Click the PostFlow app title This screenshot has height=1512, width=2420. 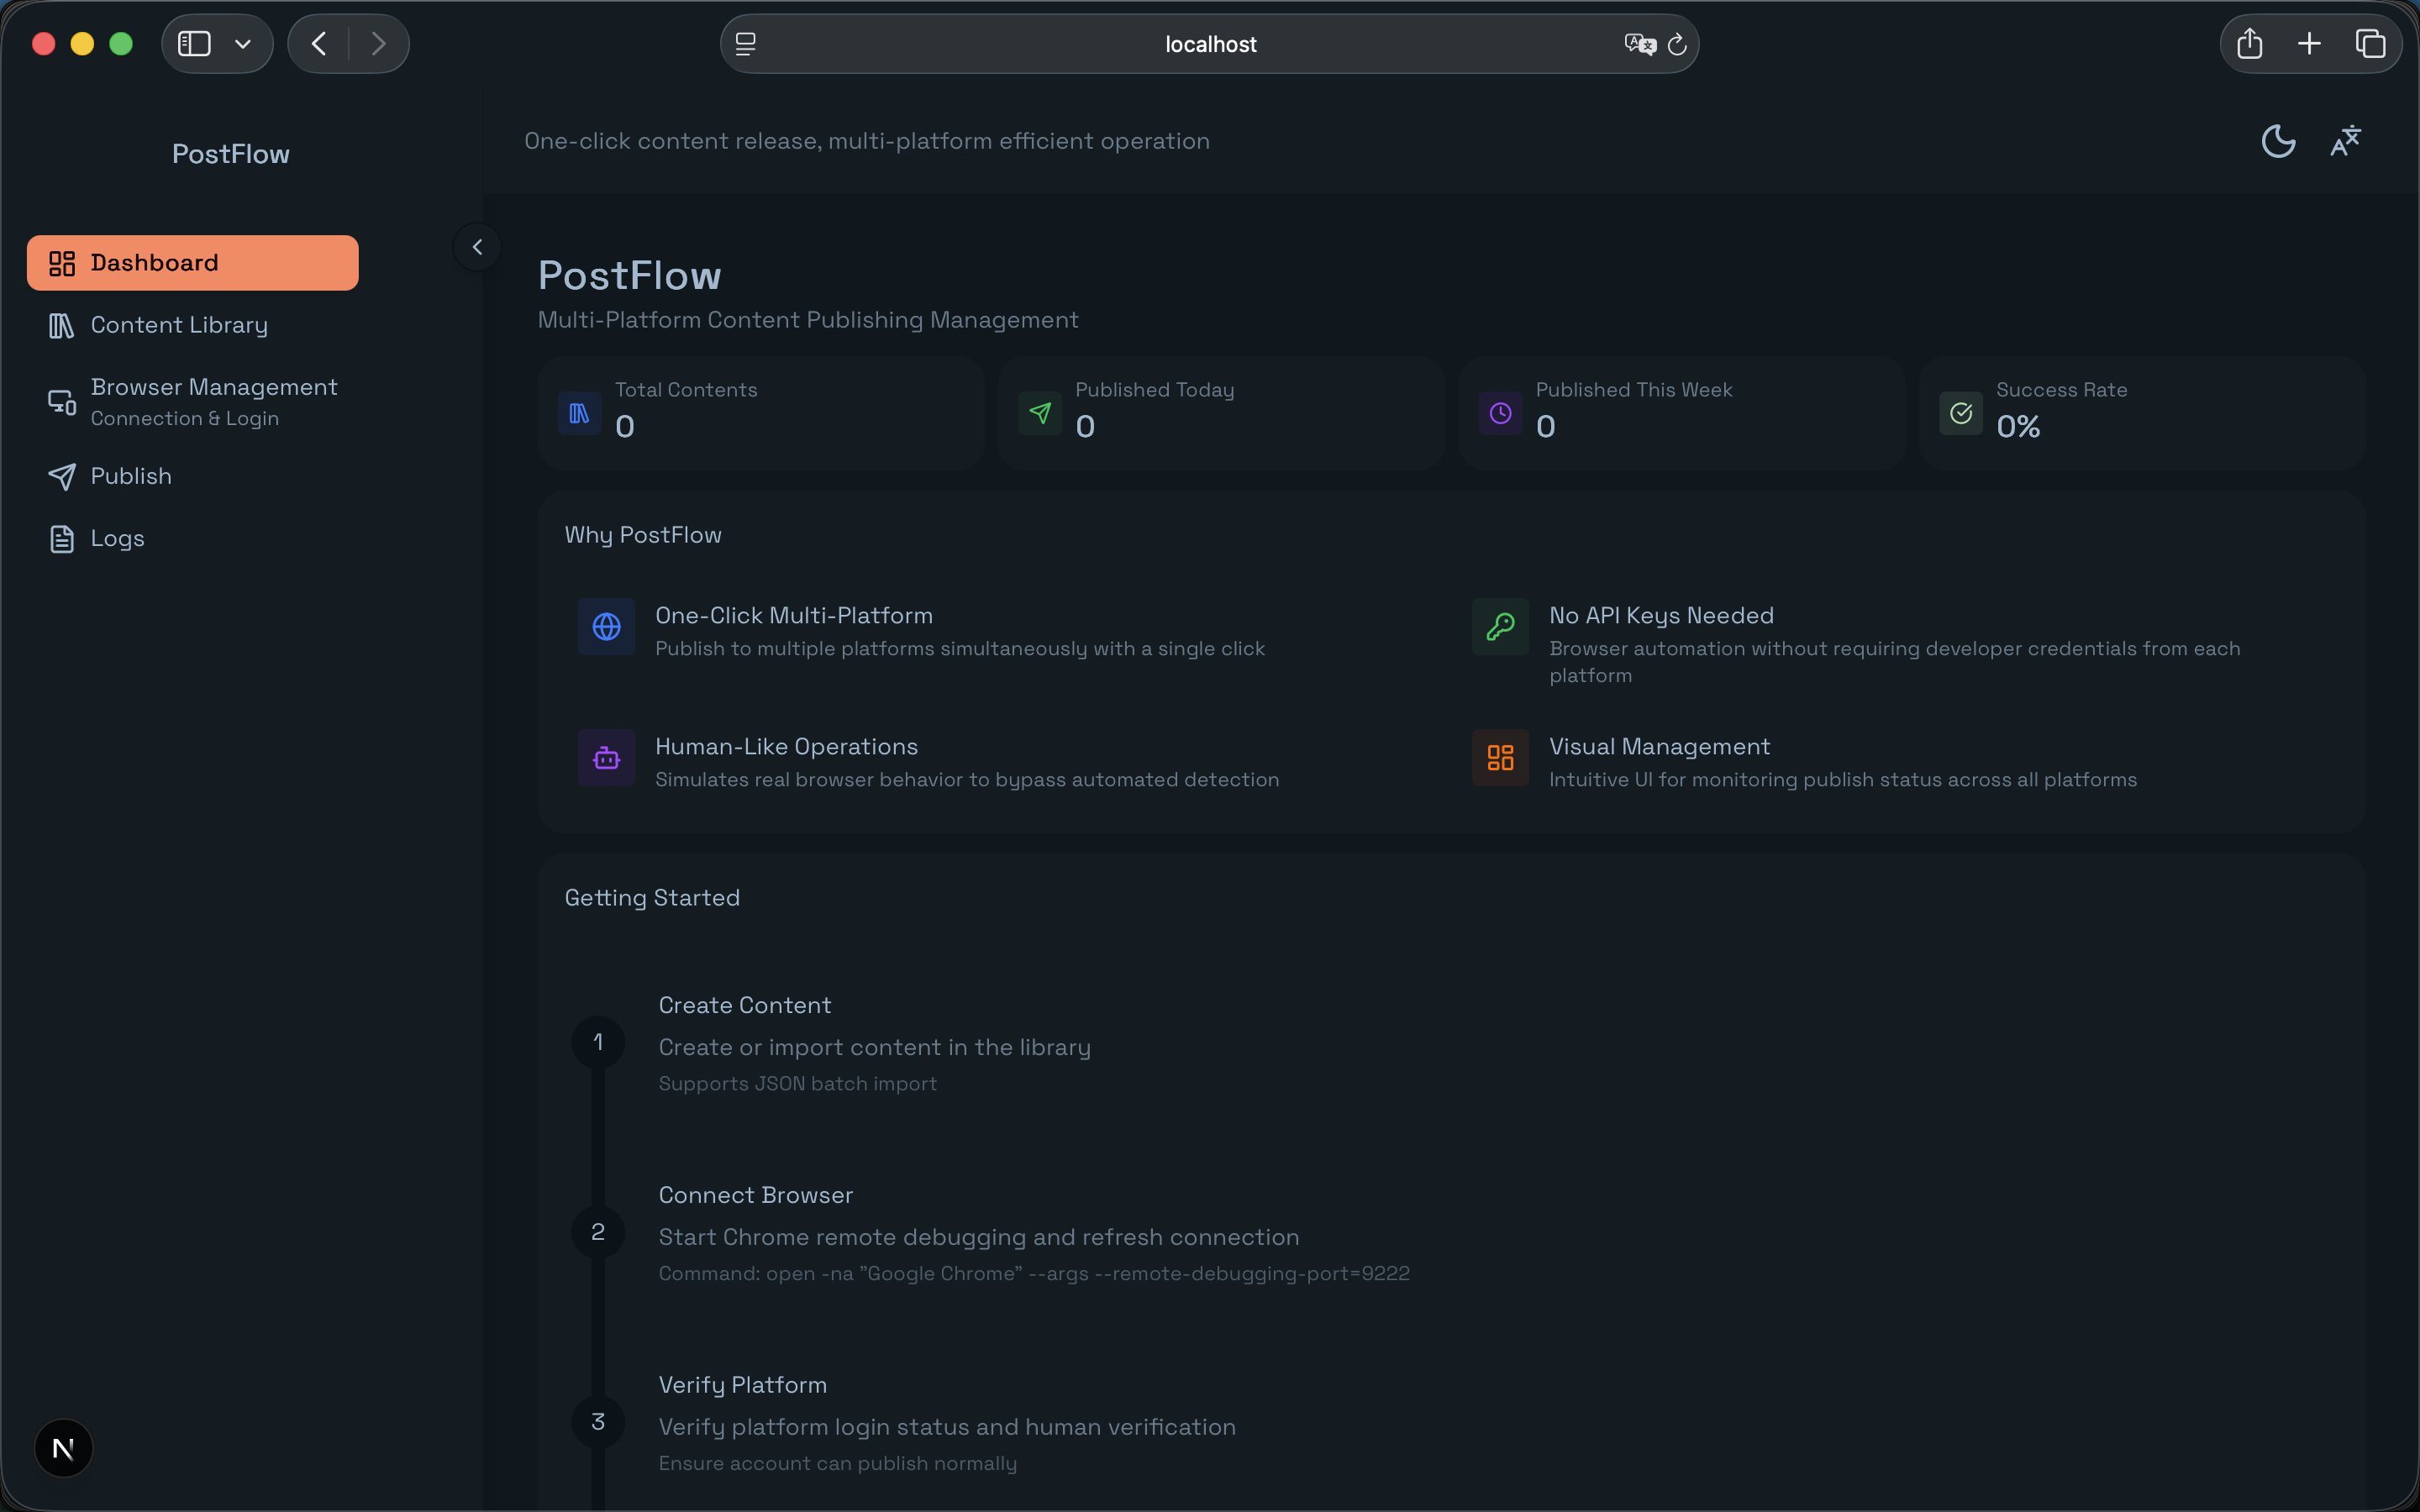pos(230,153)
